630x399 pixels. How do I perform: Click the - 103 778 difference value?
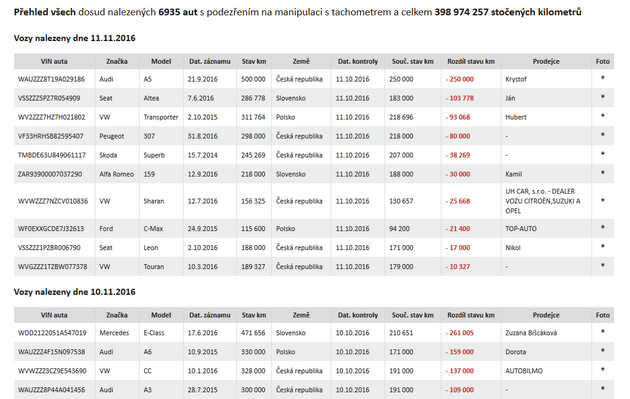460,98
